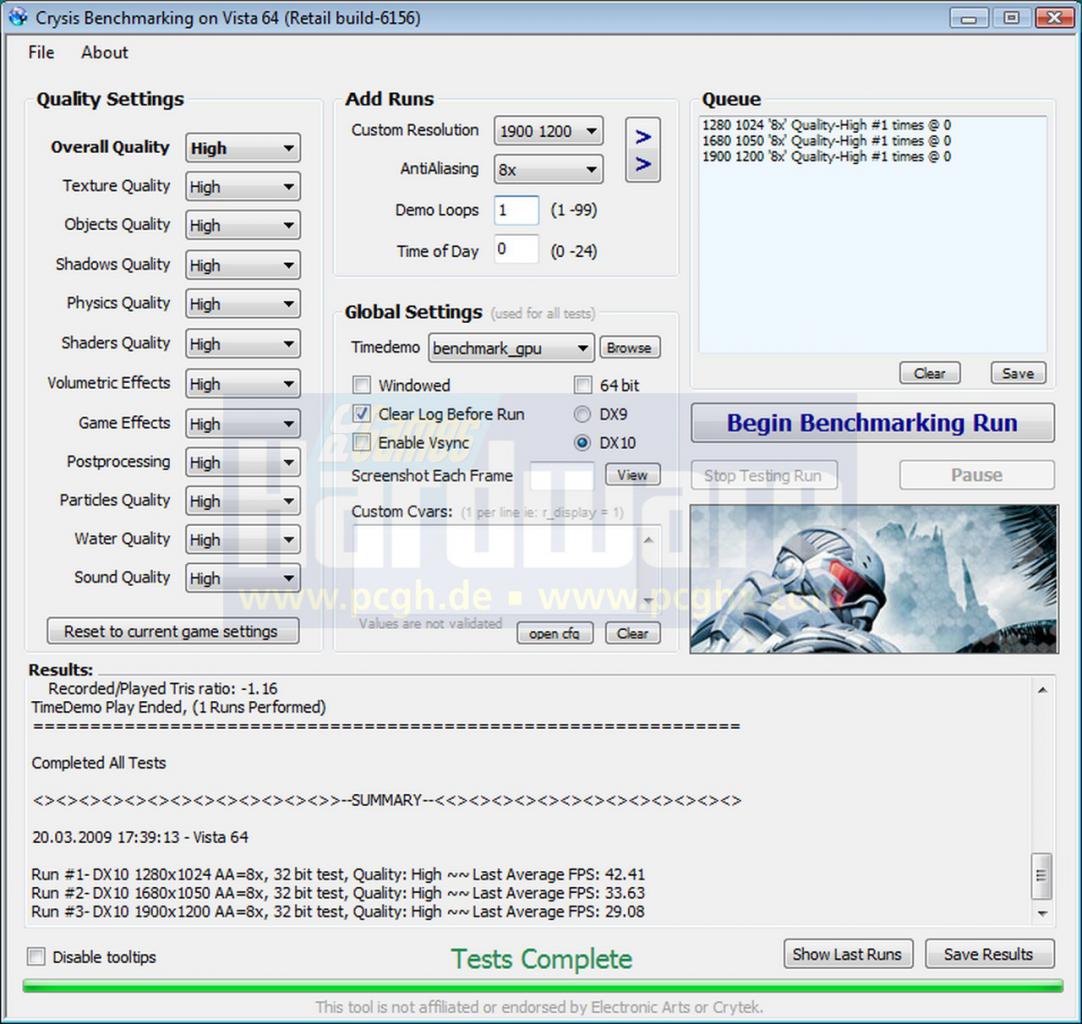
Task: Enable the Vsync checkbox
Action: 362,442
